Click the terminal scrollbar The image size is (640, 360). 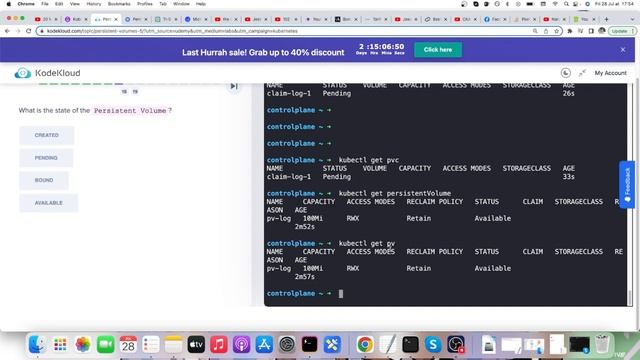(630, 298)
